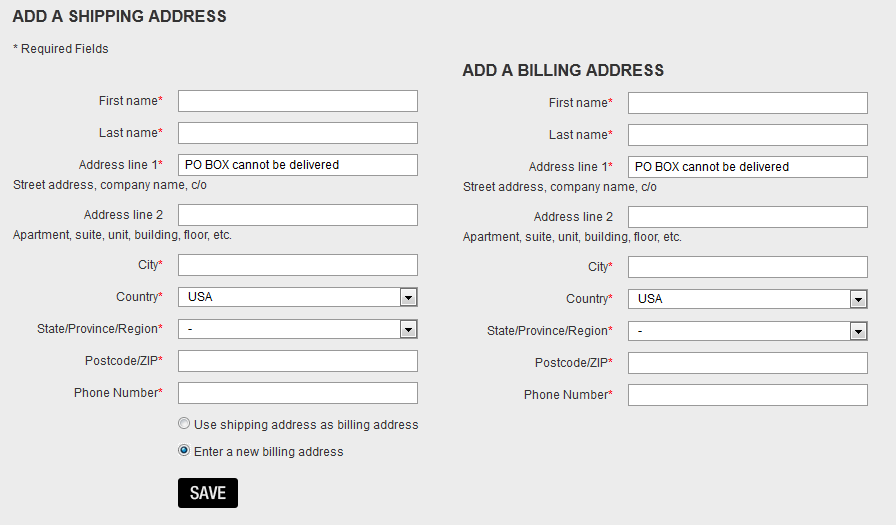Screen dimensions: 896x525
Task: Click the billing Last name field
Action: point(748,135)
